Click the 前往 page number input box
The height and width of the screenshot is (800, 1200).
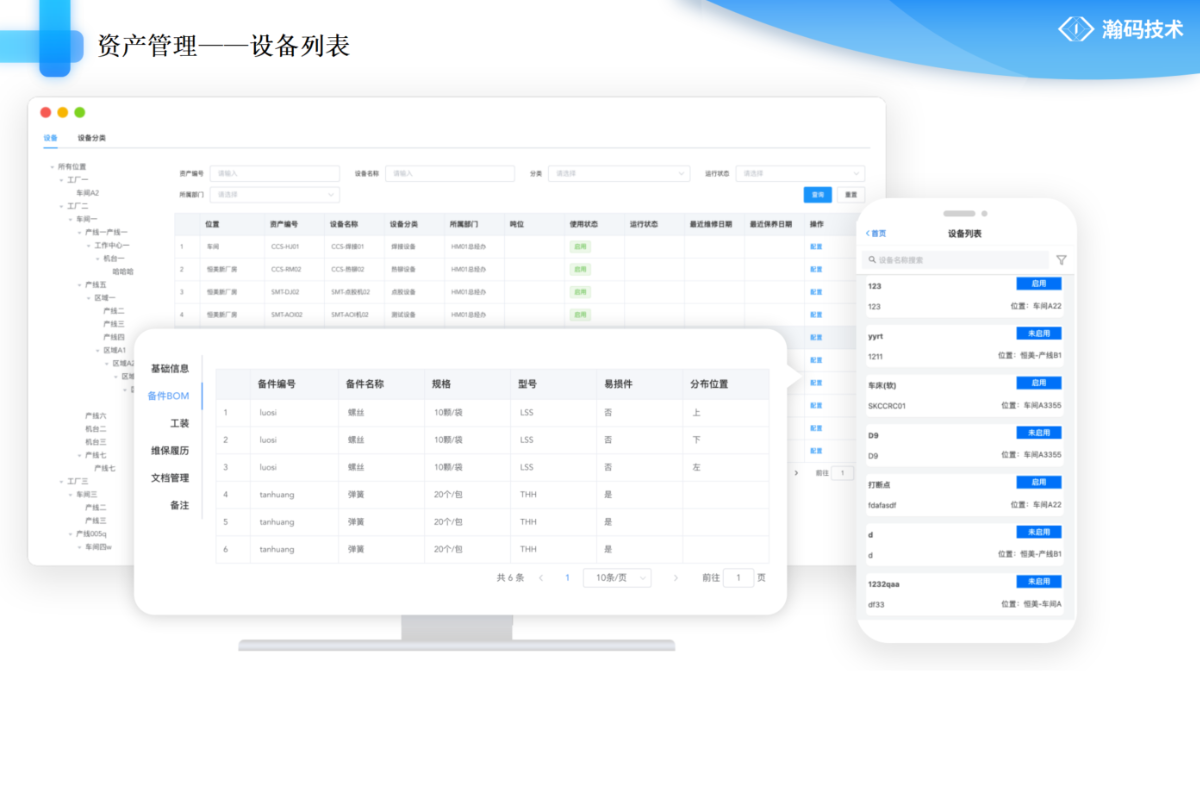(x=738, y=577)
